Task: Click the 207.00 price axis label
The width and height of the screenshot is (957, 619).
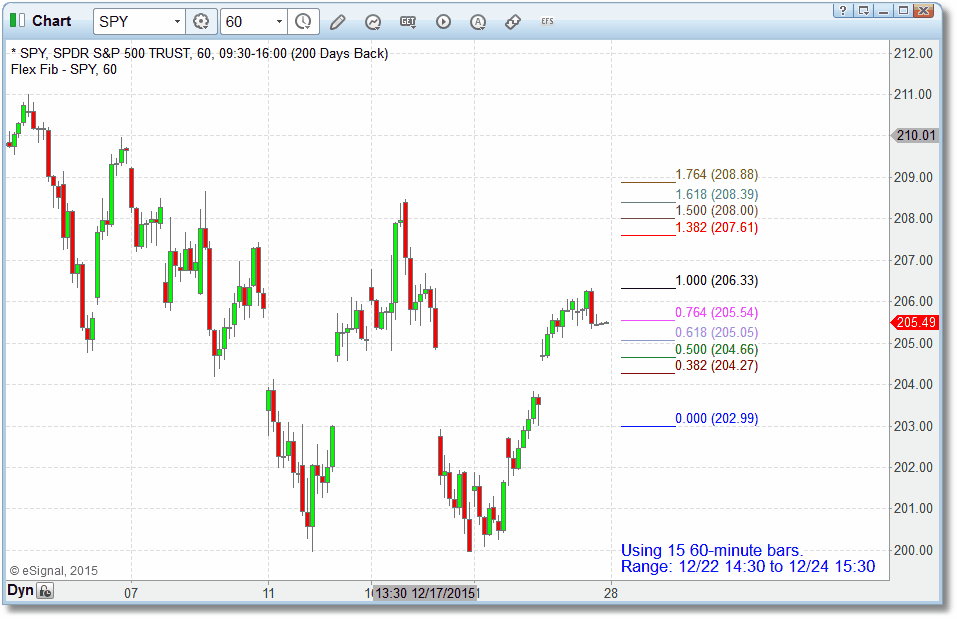Action: tap(914, 261)
